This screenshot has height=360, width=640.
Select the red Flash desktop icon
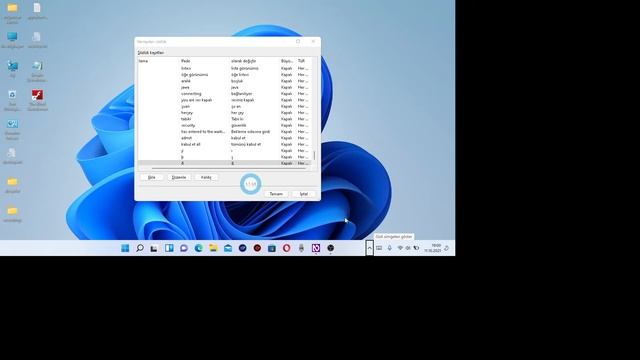pyautogui.click(x=38, y=100)
